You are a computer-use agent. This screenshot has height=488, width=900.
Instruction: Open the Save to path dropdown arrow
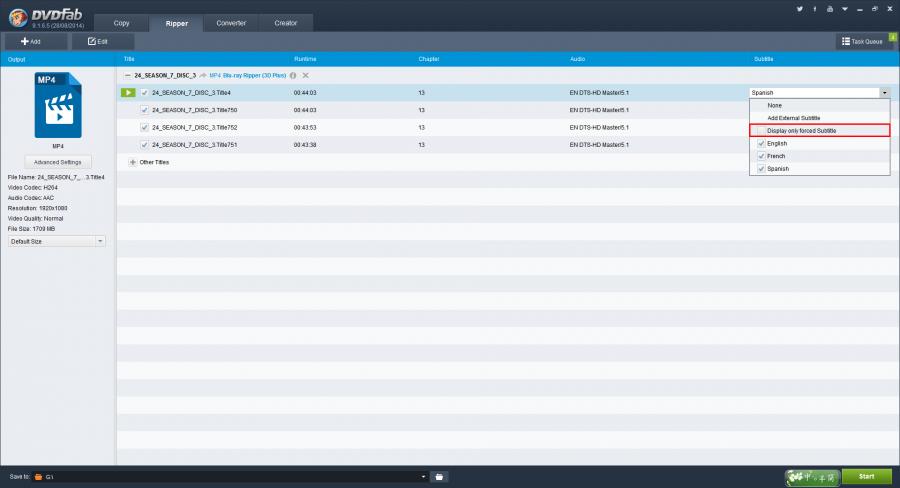tap(423, 477)
